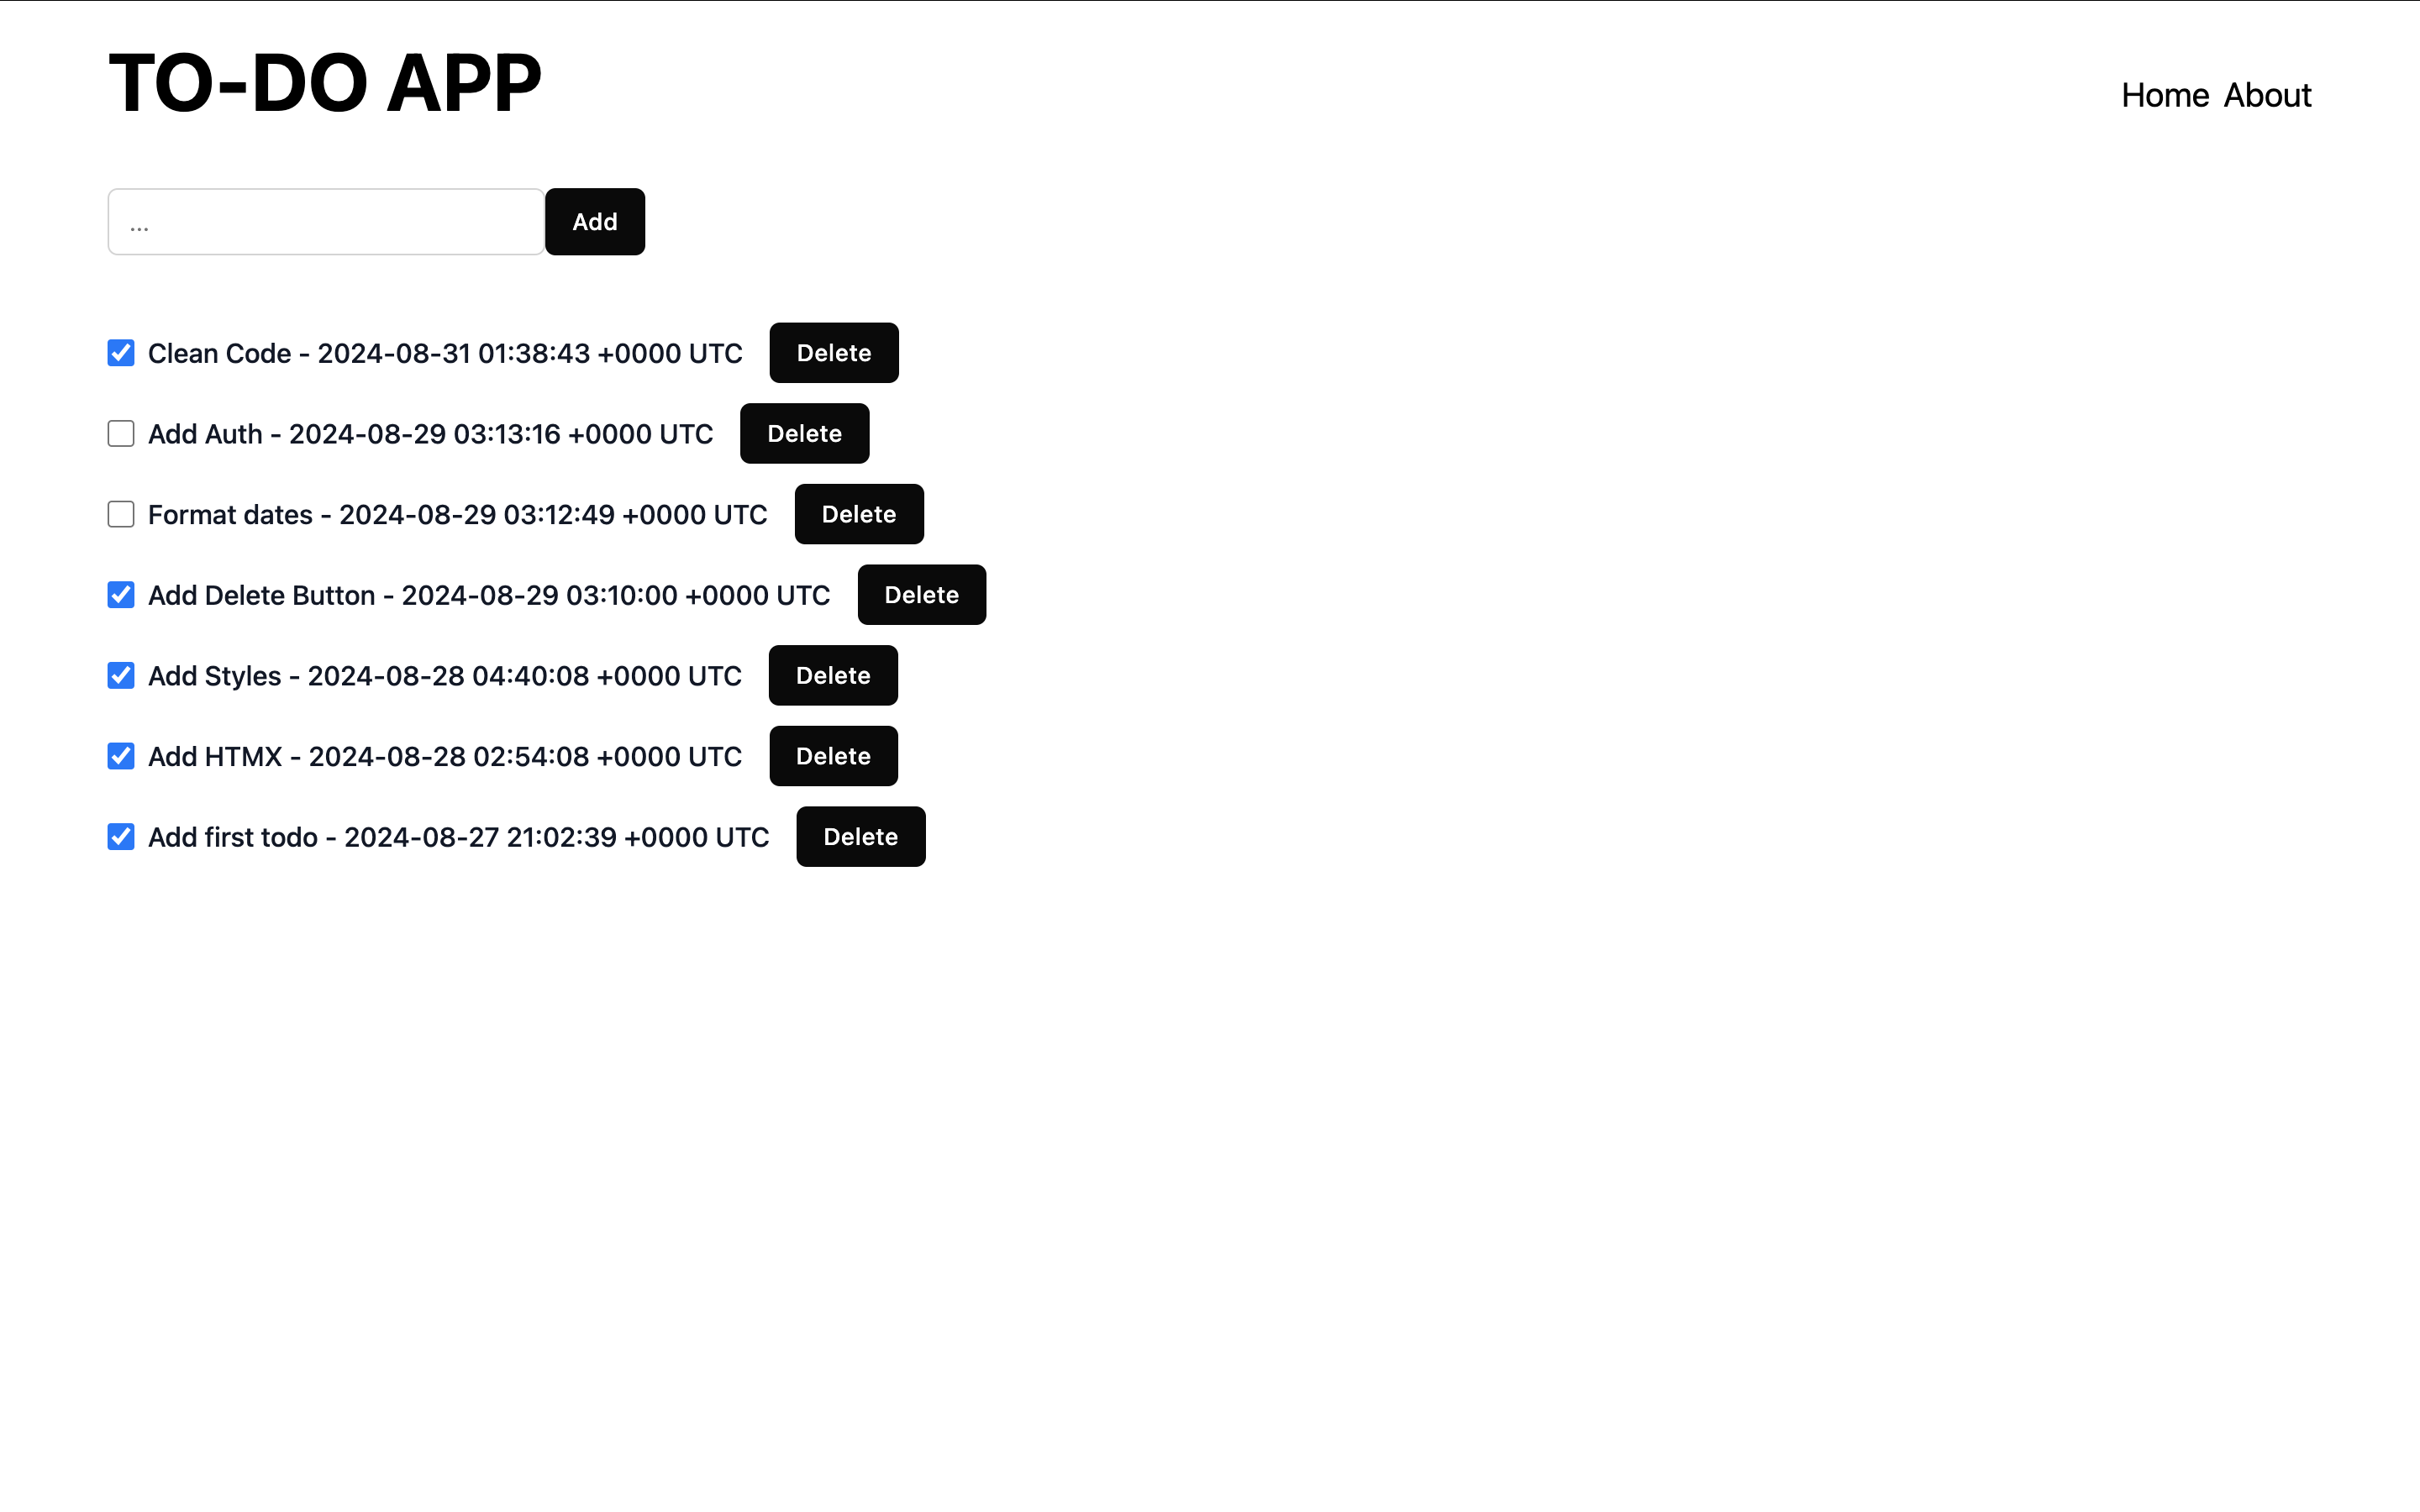Delete the 'Add first todo' todo item
Screen dimensions: 2420x1512
tap(859, 836)
